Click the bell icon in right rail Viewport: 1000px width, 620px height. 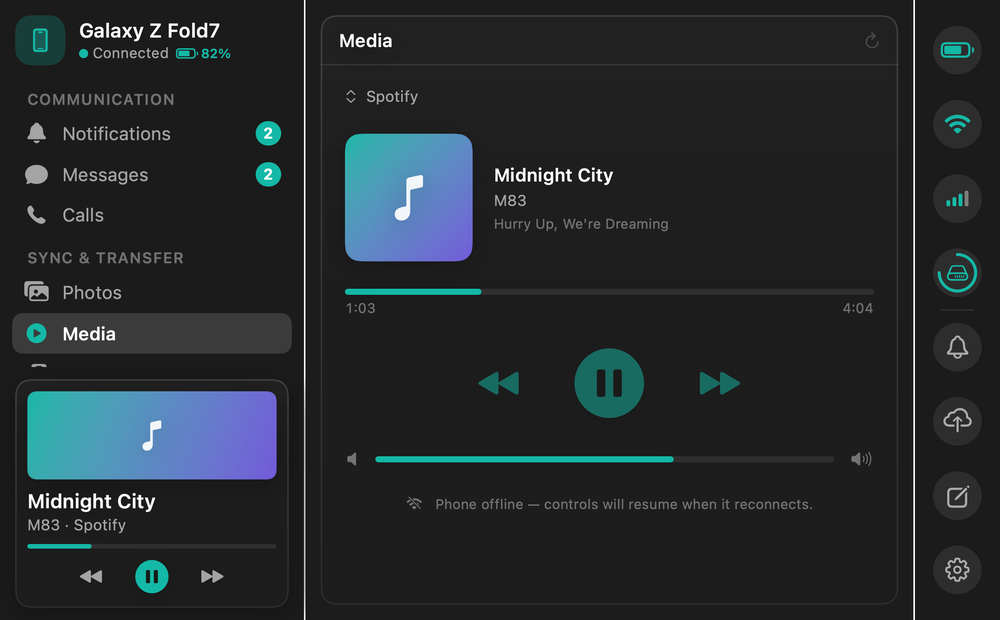(957, 347)
